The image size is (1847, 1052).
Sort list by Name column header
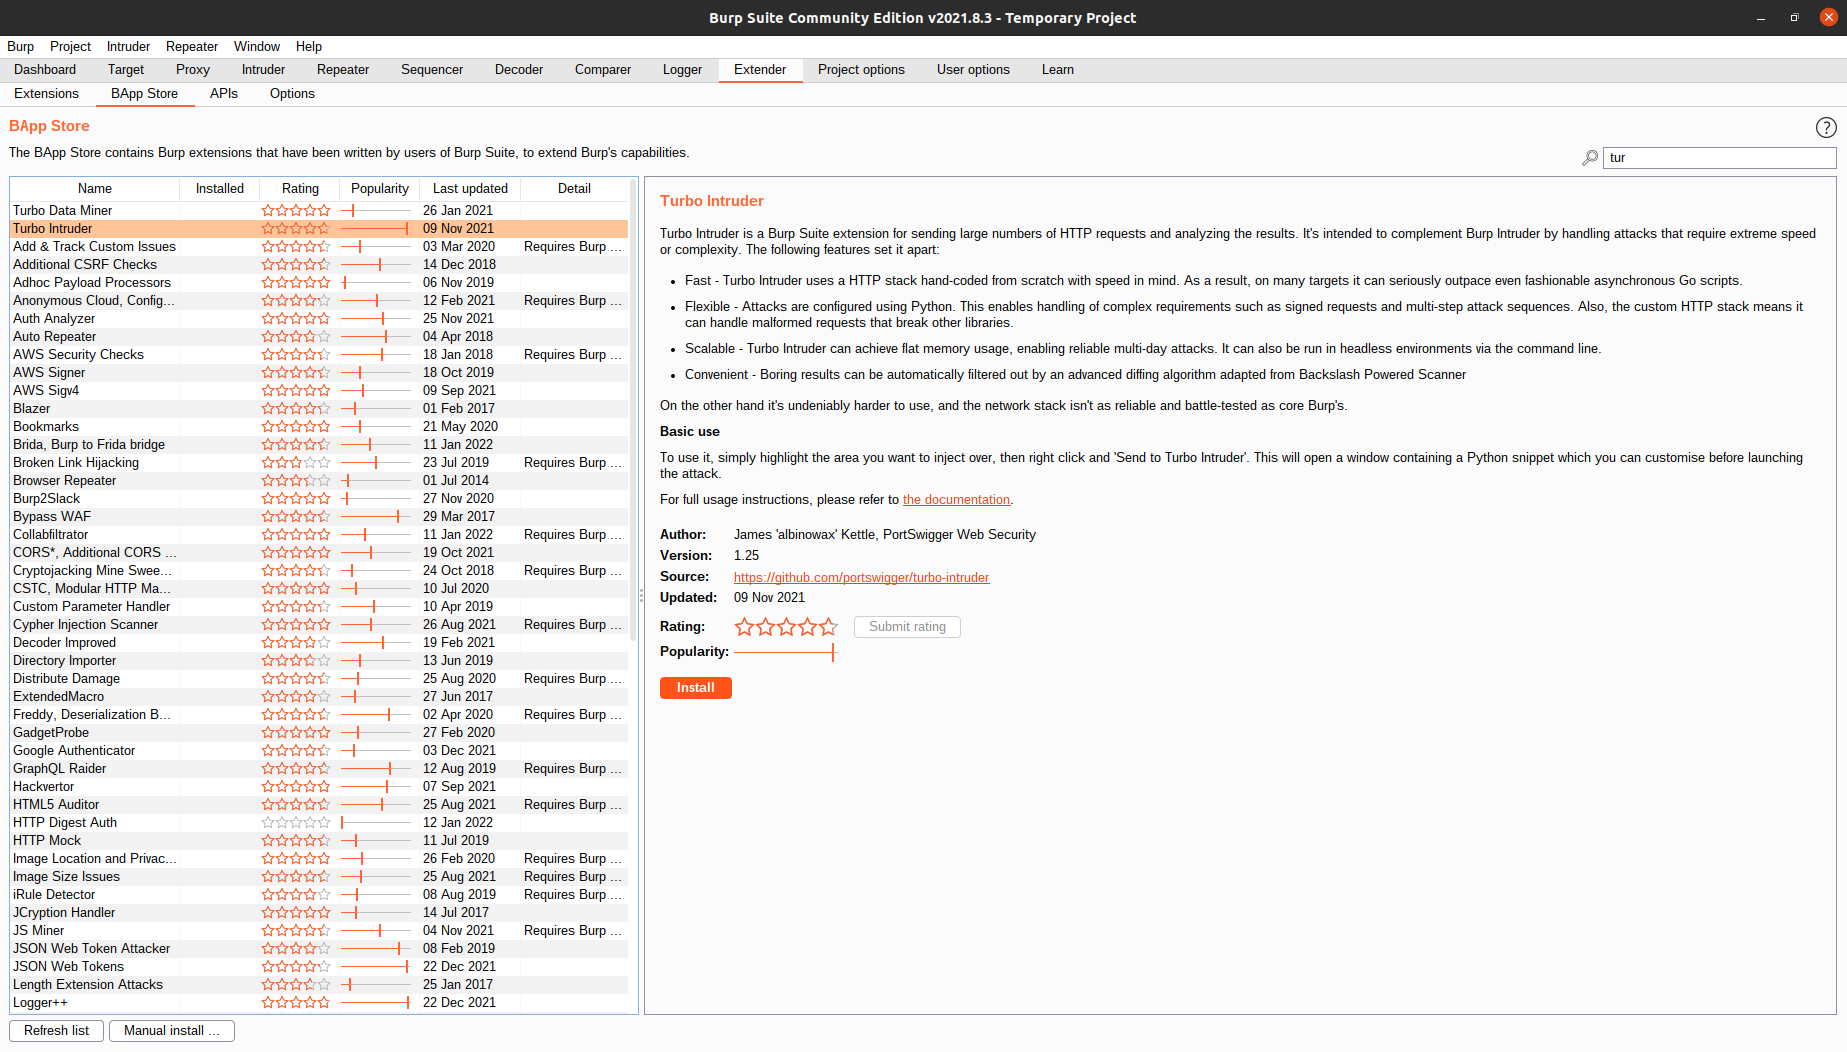tap(95, 189)
